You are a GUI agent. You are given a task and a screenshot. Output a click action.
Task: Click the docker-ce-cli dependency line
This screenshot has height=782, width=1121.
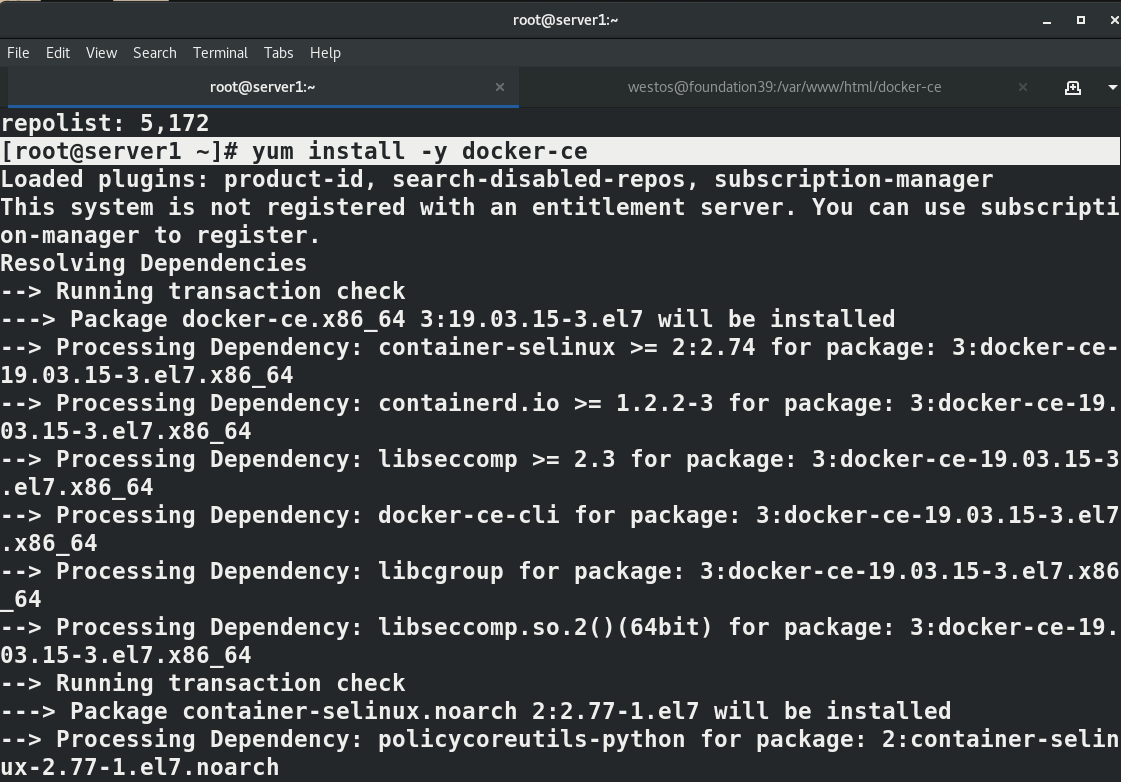560,530
